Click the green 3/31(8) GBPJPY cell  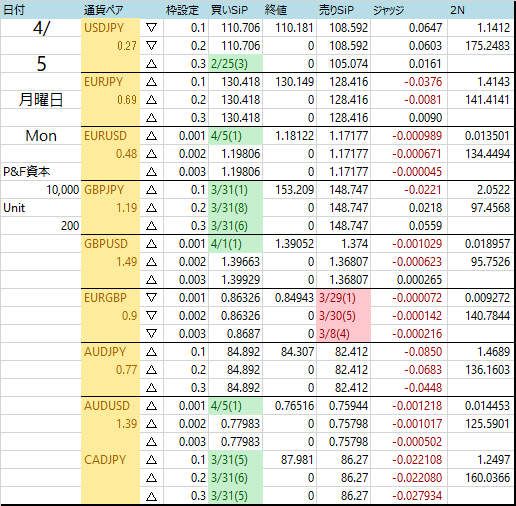pyautogui.click(x=236, y=208)
